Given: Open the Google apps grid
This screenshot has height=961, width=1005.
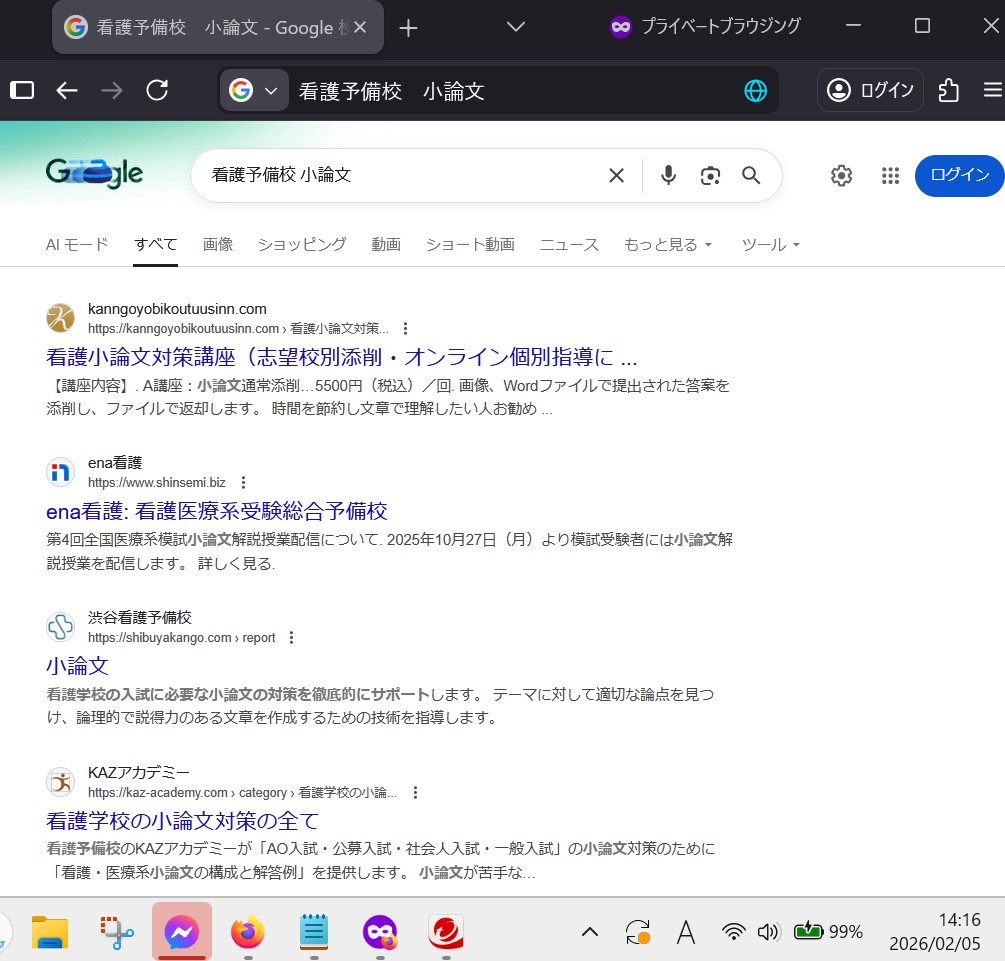Looking at the screenshot, I should [890, 176].
